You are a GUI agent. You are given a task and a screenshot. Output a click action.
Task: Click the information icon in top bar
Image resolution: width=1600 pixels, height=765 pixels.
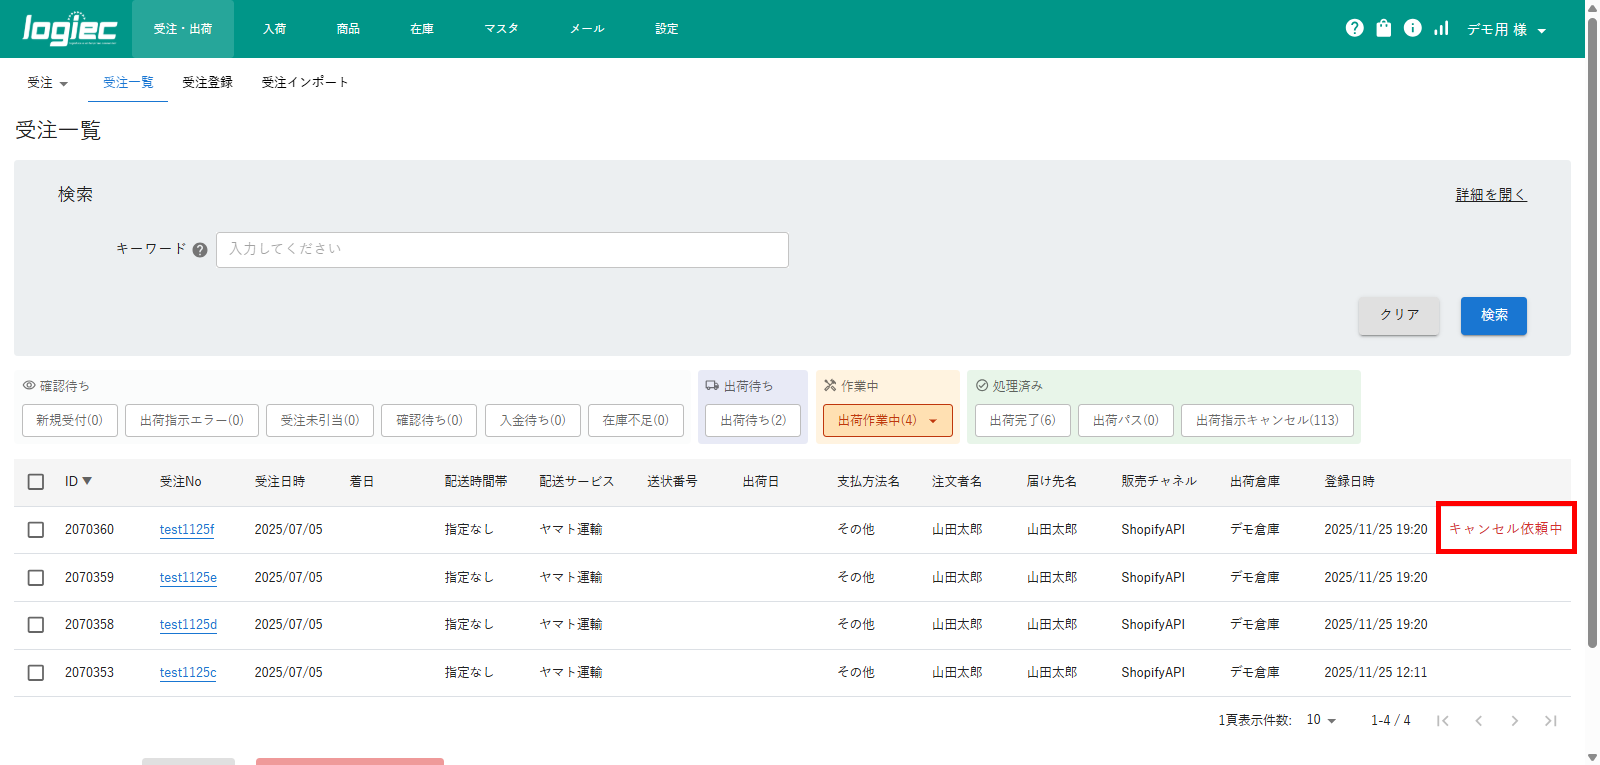click(x=1412, y=28)
